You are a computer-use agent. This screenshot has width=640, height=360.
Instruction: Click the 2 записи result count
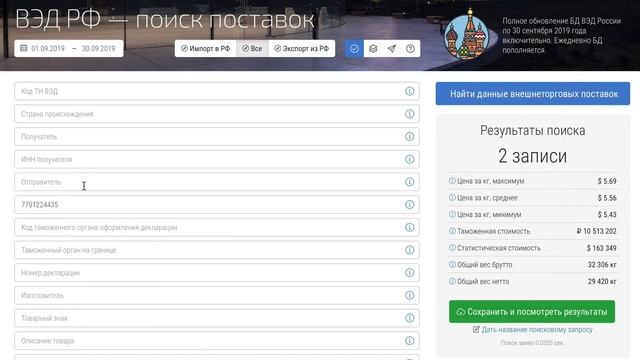(x=533, y=156)
